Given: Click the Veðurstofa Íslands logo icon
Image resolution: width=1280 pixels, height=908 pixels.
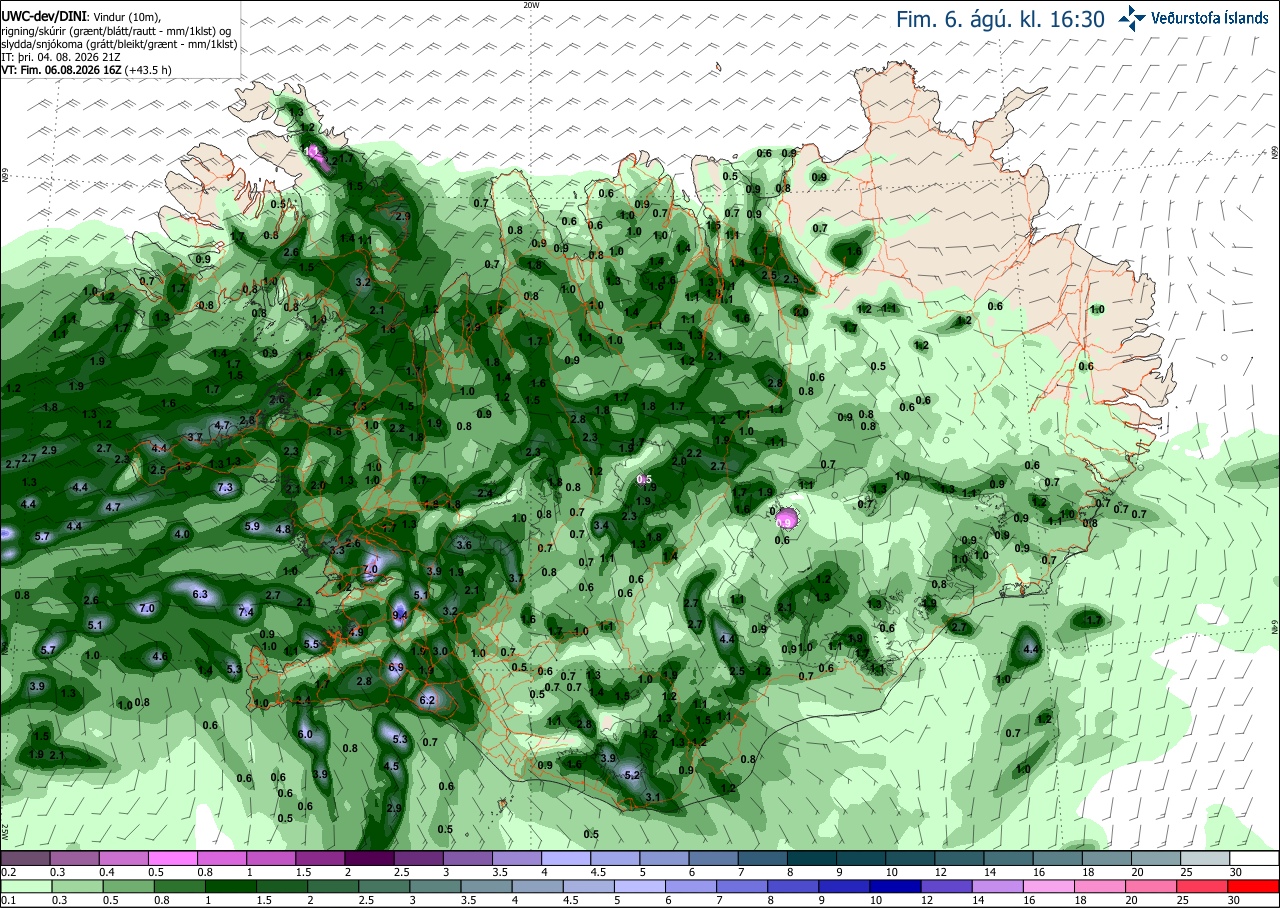Looking at the screenshot, I should click(x=1132, y=17).
